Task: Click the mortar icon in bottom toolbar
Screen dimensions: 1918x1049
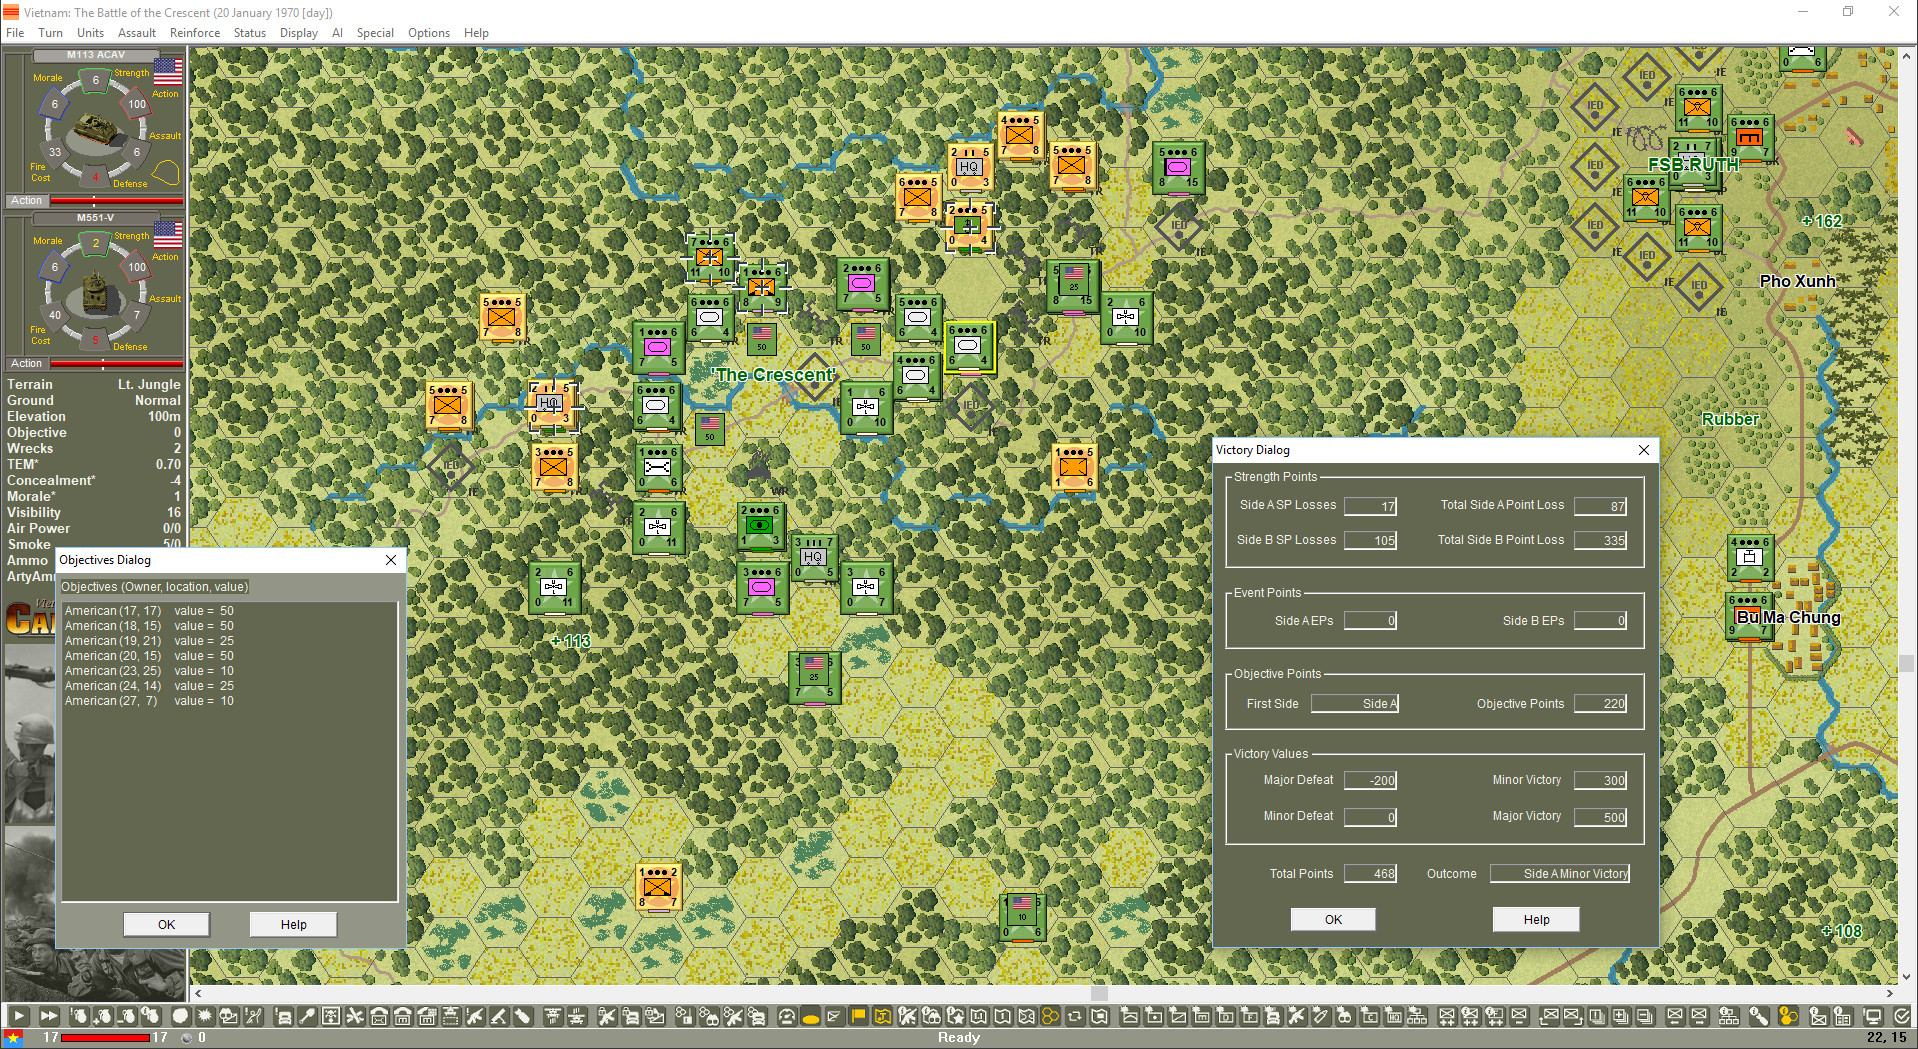Action: [498, 1016]
